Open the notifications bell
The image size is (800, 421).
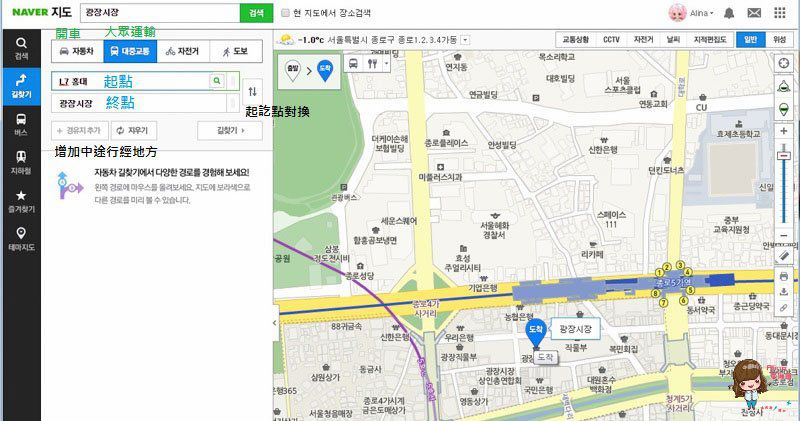[x=729, y=13]
